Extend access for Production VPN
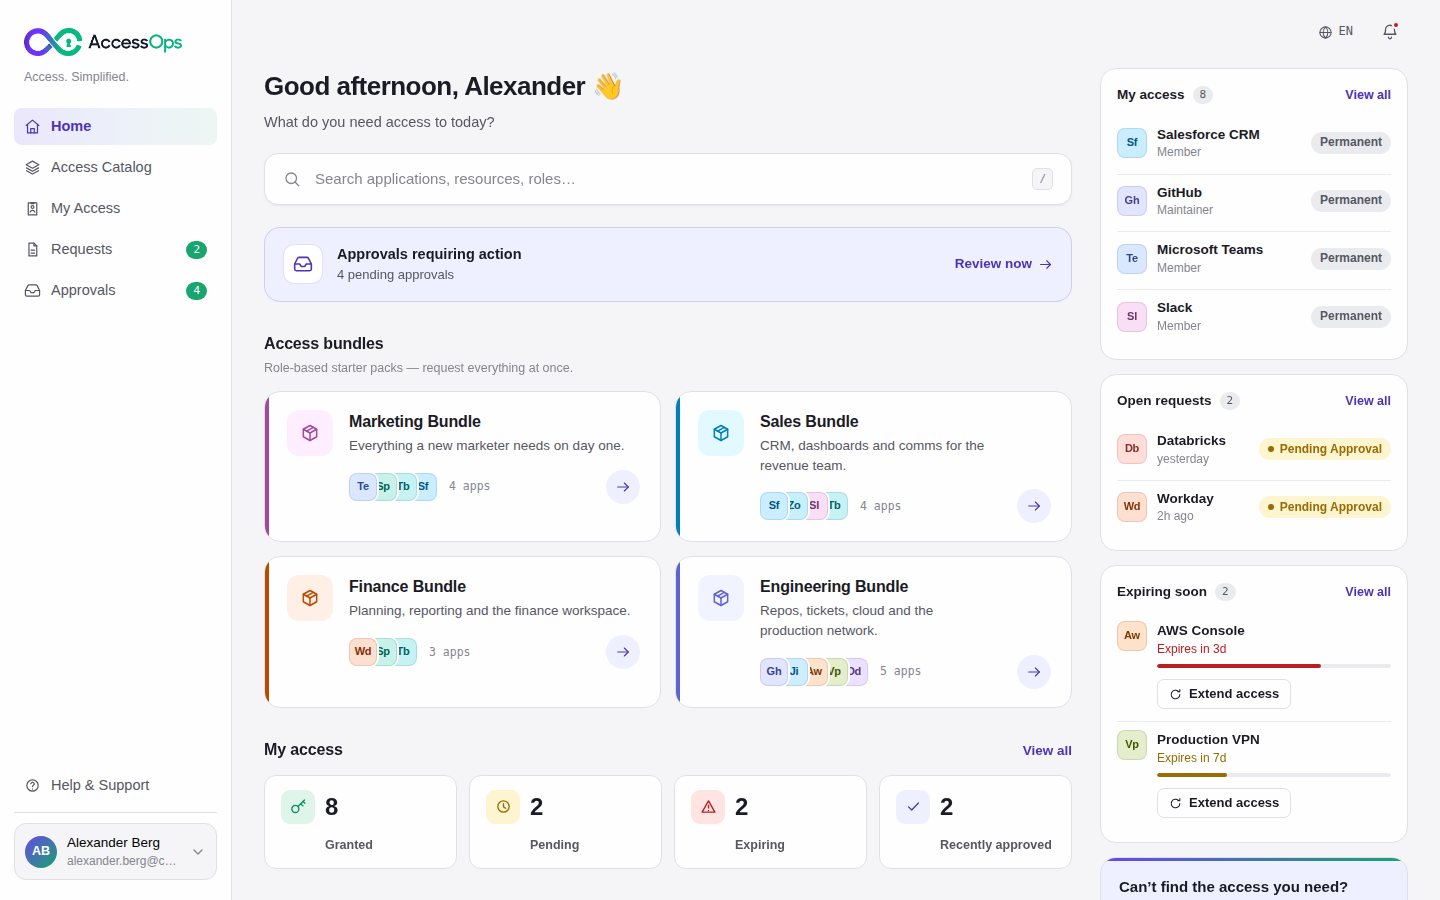 (x=1224, y=803)
